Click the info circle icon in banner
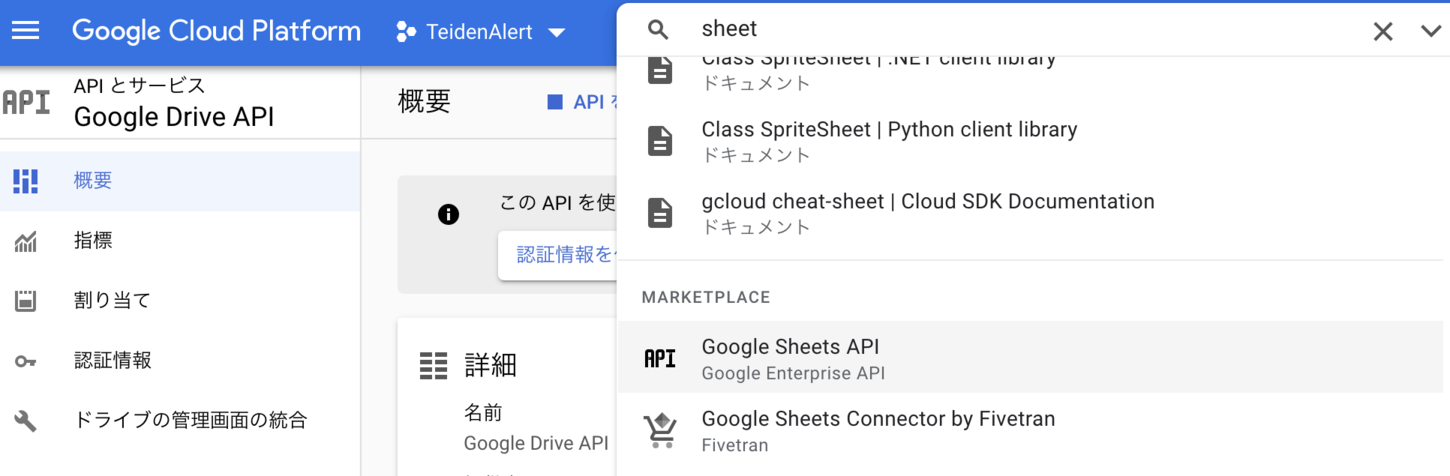1450x476 pixels. (x=448, y=214)
